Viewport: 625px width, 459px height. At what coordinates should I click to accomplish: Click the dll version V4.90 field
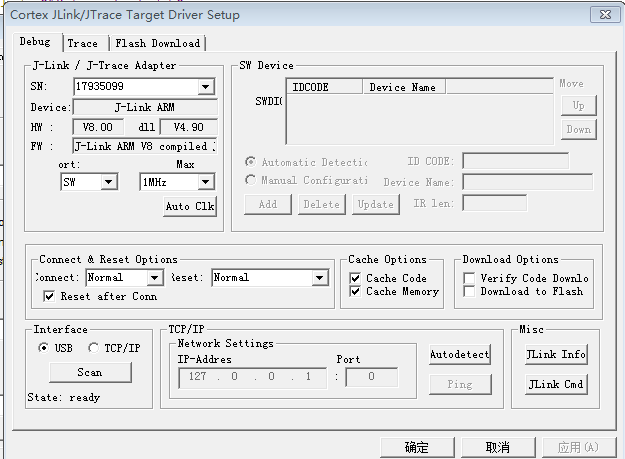tap(189, 127)
